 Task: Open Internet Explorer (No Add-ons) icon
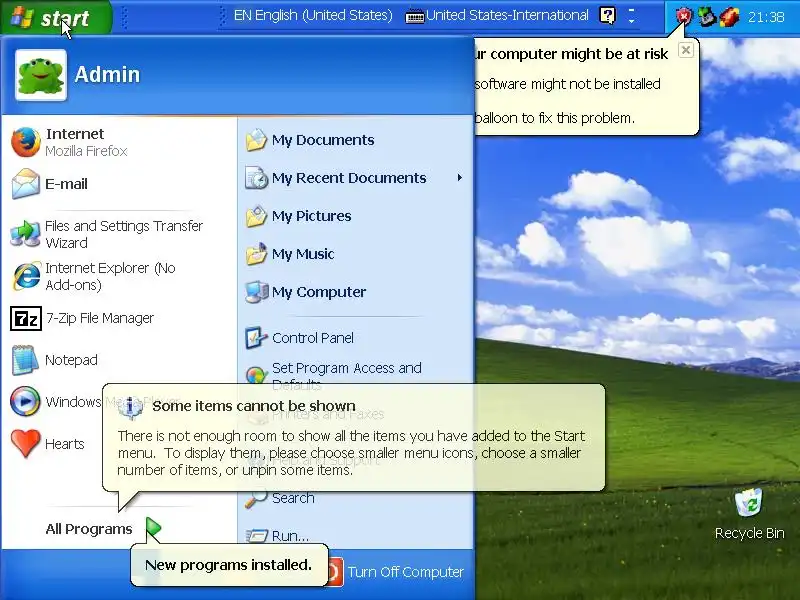(x=26, y=276)
